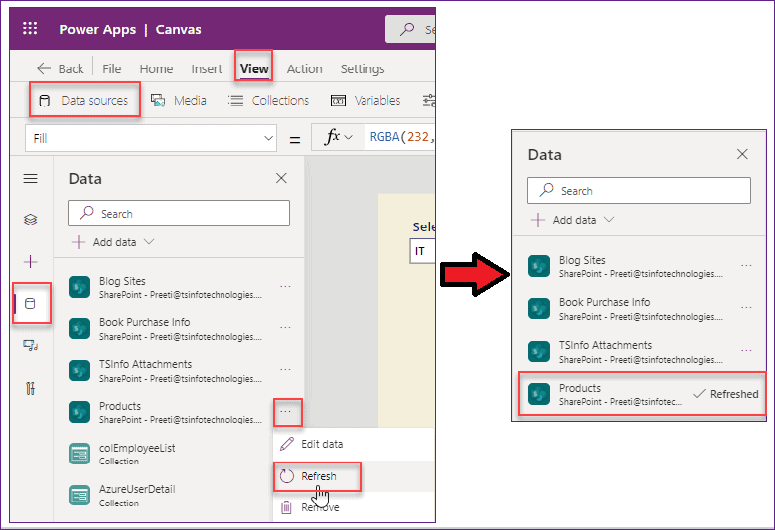Click Variables in the ribbon
775x530 pixels.
click(366, 100)
